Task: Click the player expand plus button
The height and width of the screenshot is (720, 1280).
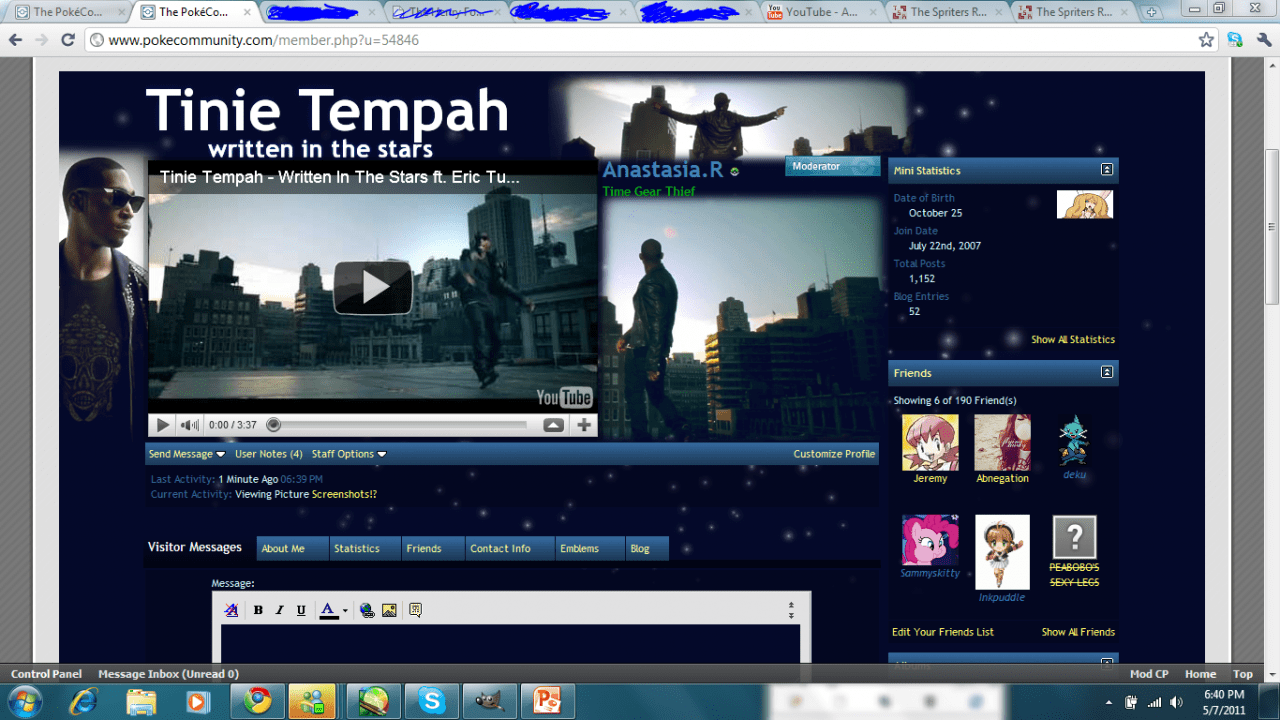Action: coord(584,425)
